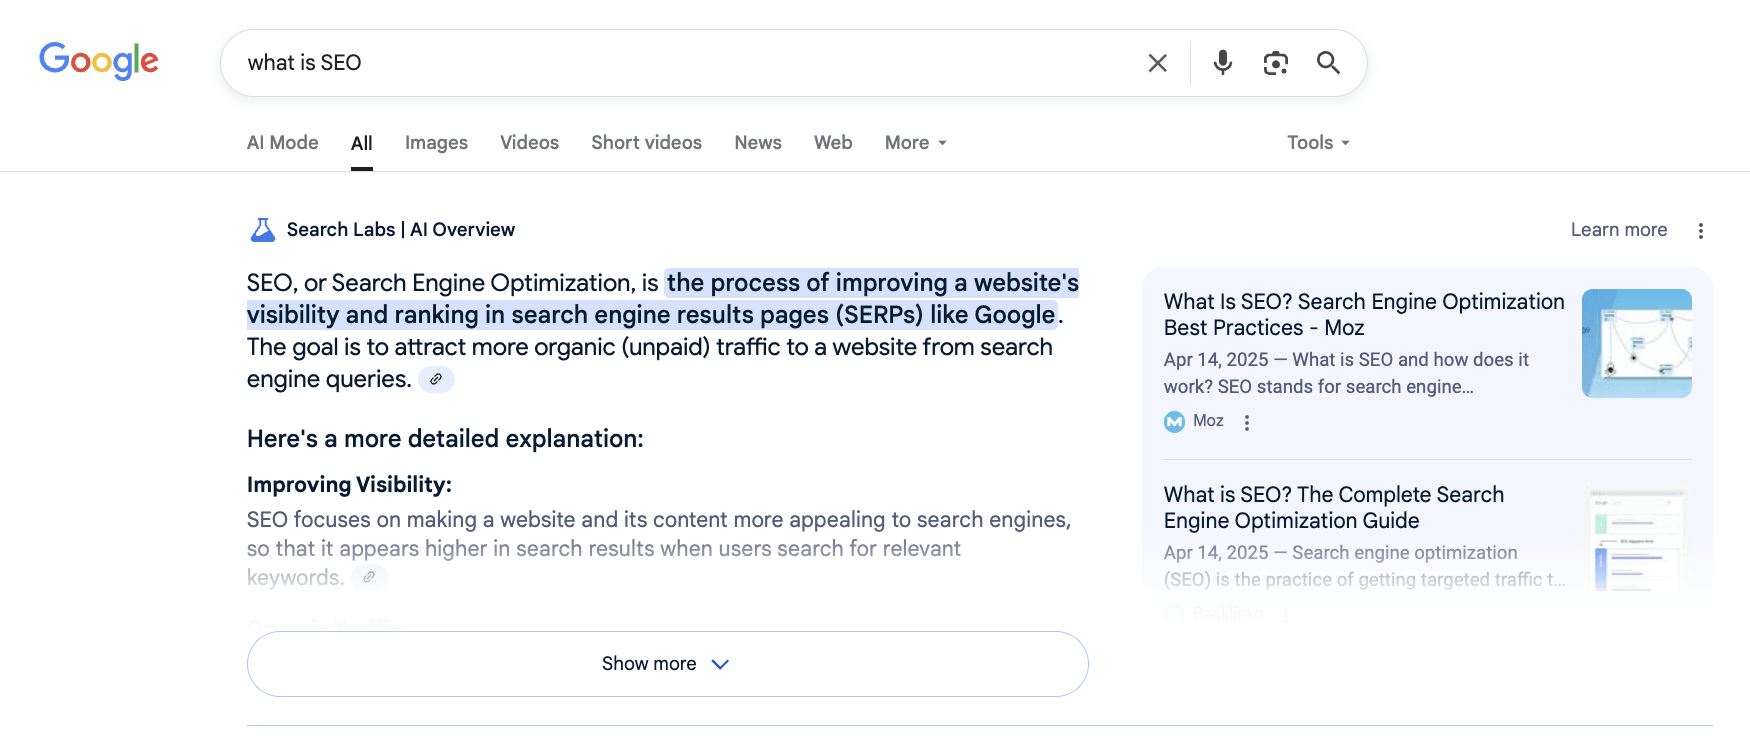
Task: Open the Tools dropdown
Action: pyautogui.click(x=1318, y=143)
